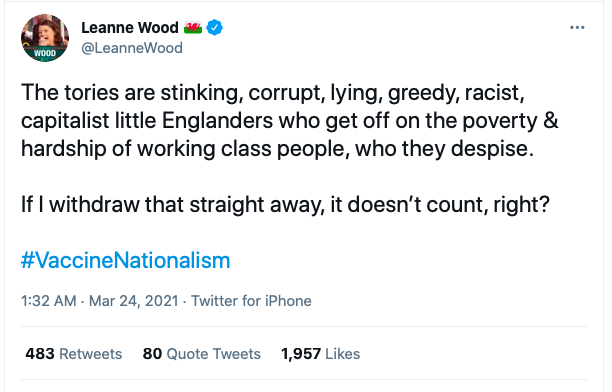Viewport: 612px width, 392px height.
Task: Click the line "hardship of working class people"
Action: click(x=277, y=149)
